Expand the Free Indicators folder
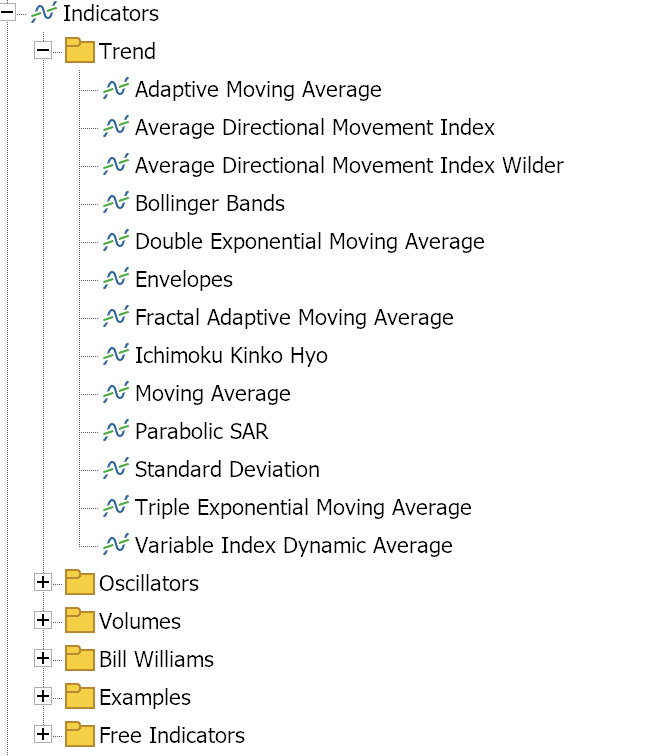Image resolution: width=650 pixels, height=756 pixels. [x=42, y=735]
